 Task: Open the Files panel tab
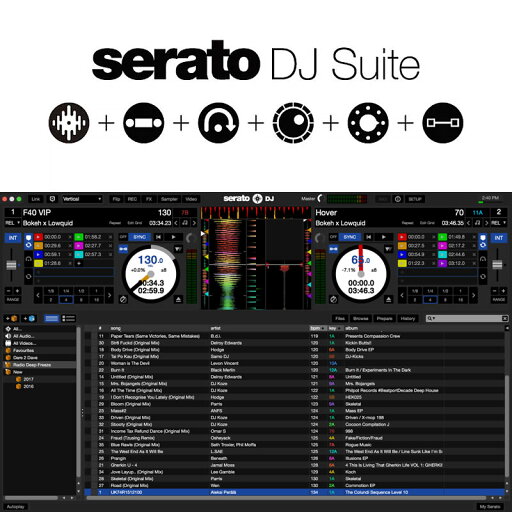[340, 319]
